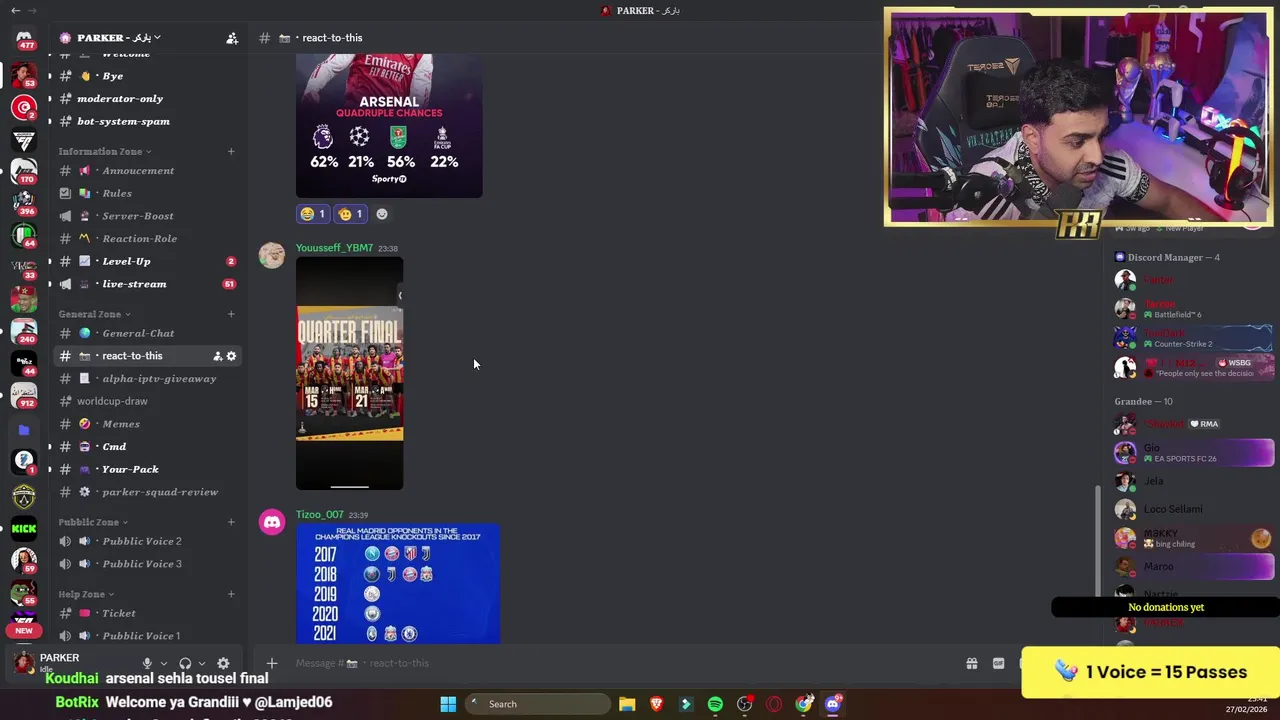Click username Tizoo_007 in chat
The width and height of the screenshot is (1280, 720).
[x=319, y=515]
